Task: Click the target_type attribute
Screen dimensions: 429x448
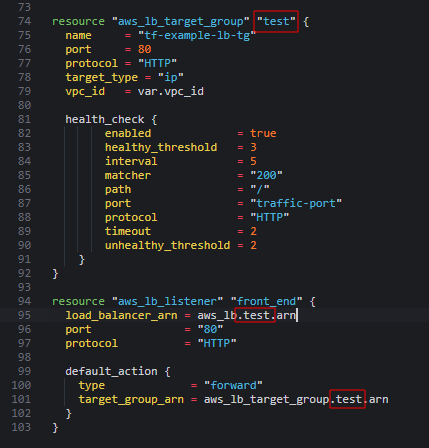Action: coord(102,77)
